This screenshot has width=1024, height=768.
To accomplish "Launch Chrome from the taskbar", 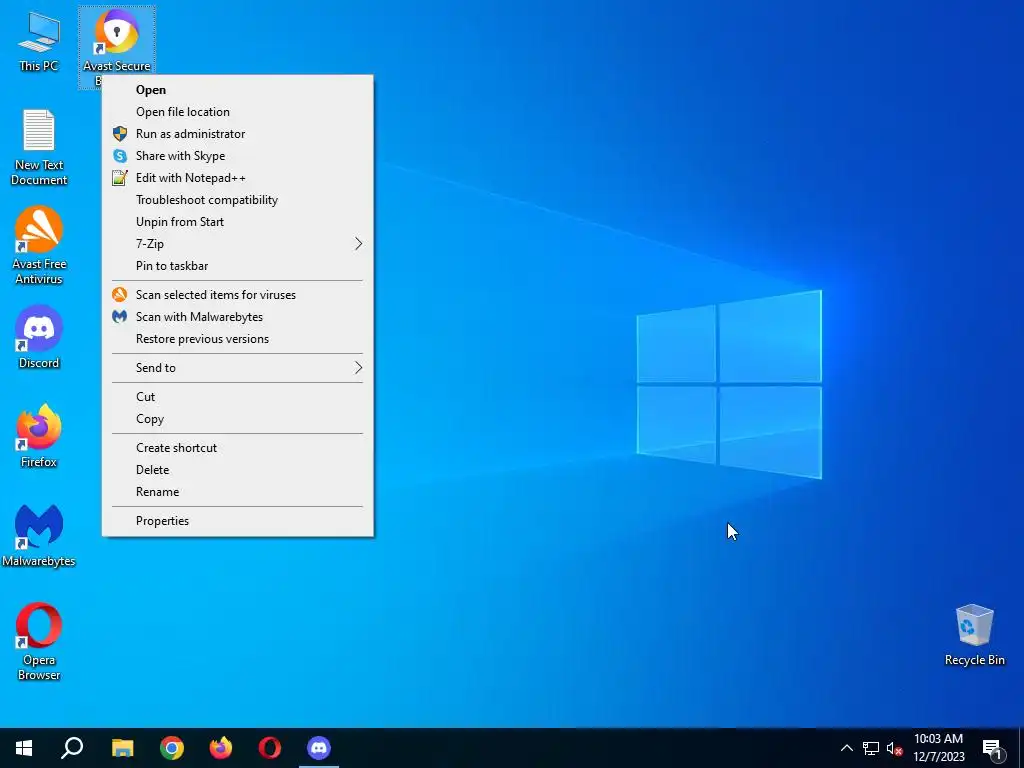I will pyautogui.click(x=172, y=748).
